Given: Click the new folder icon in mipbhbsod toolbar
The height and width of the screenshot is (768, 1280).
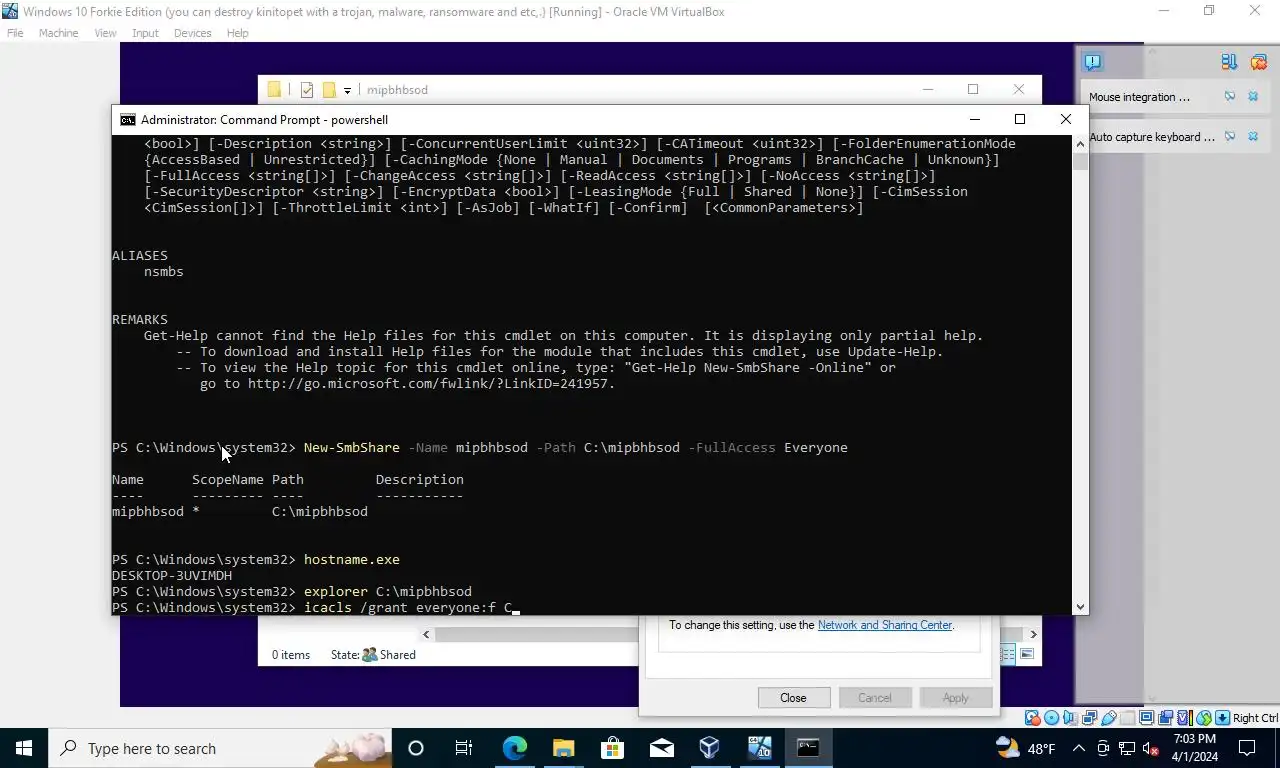Looking at the screenshot, I should pyautogui.click(x=328, y=90).
